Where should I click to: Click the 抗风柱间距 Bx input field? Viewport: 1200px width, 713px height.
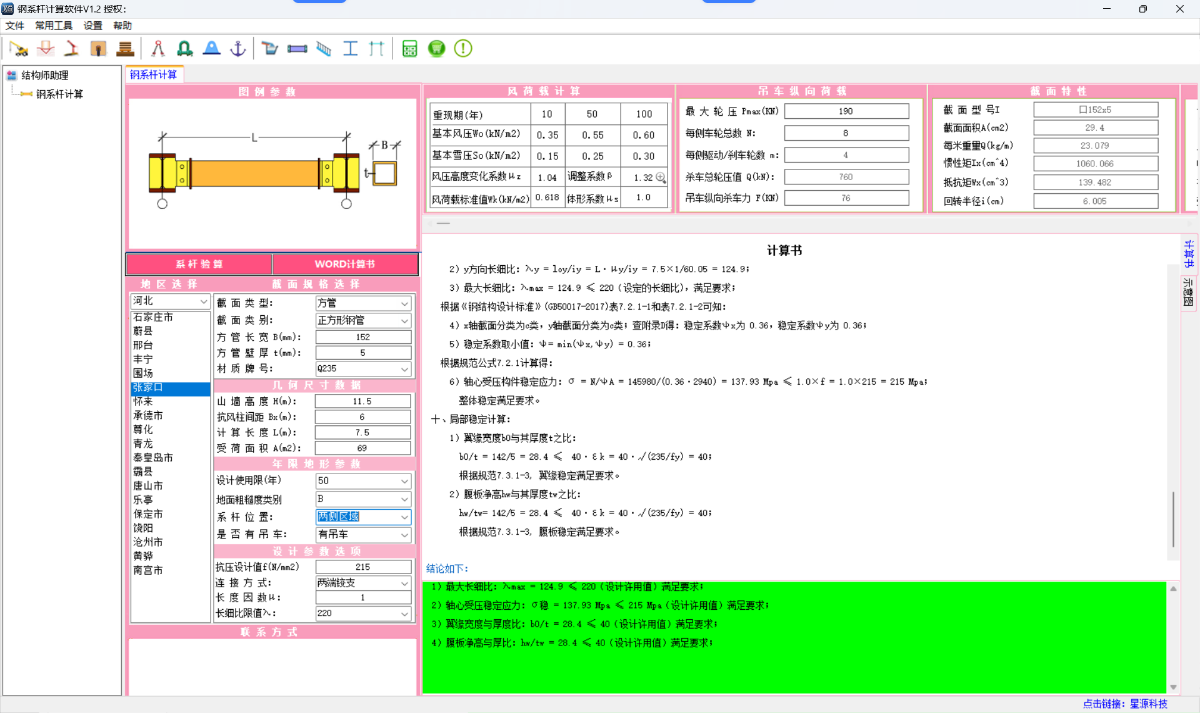point(363,417)
